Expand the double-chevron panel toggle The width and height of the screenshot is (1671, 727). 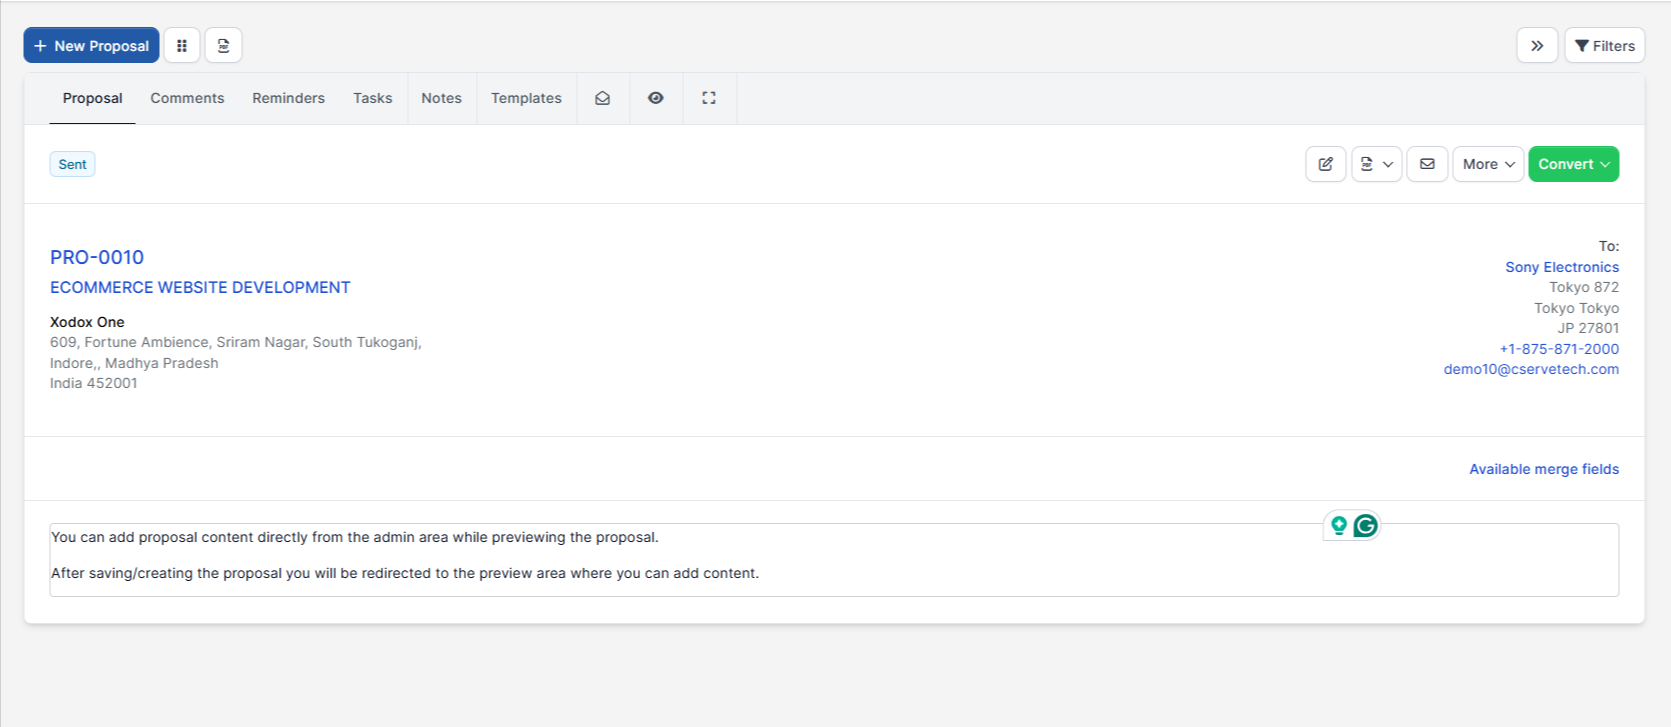point(1537,45)
